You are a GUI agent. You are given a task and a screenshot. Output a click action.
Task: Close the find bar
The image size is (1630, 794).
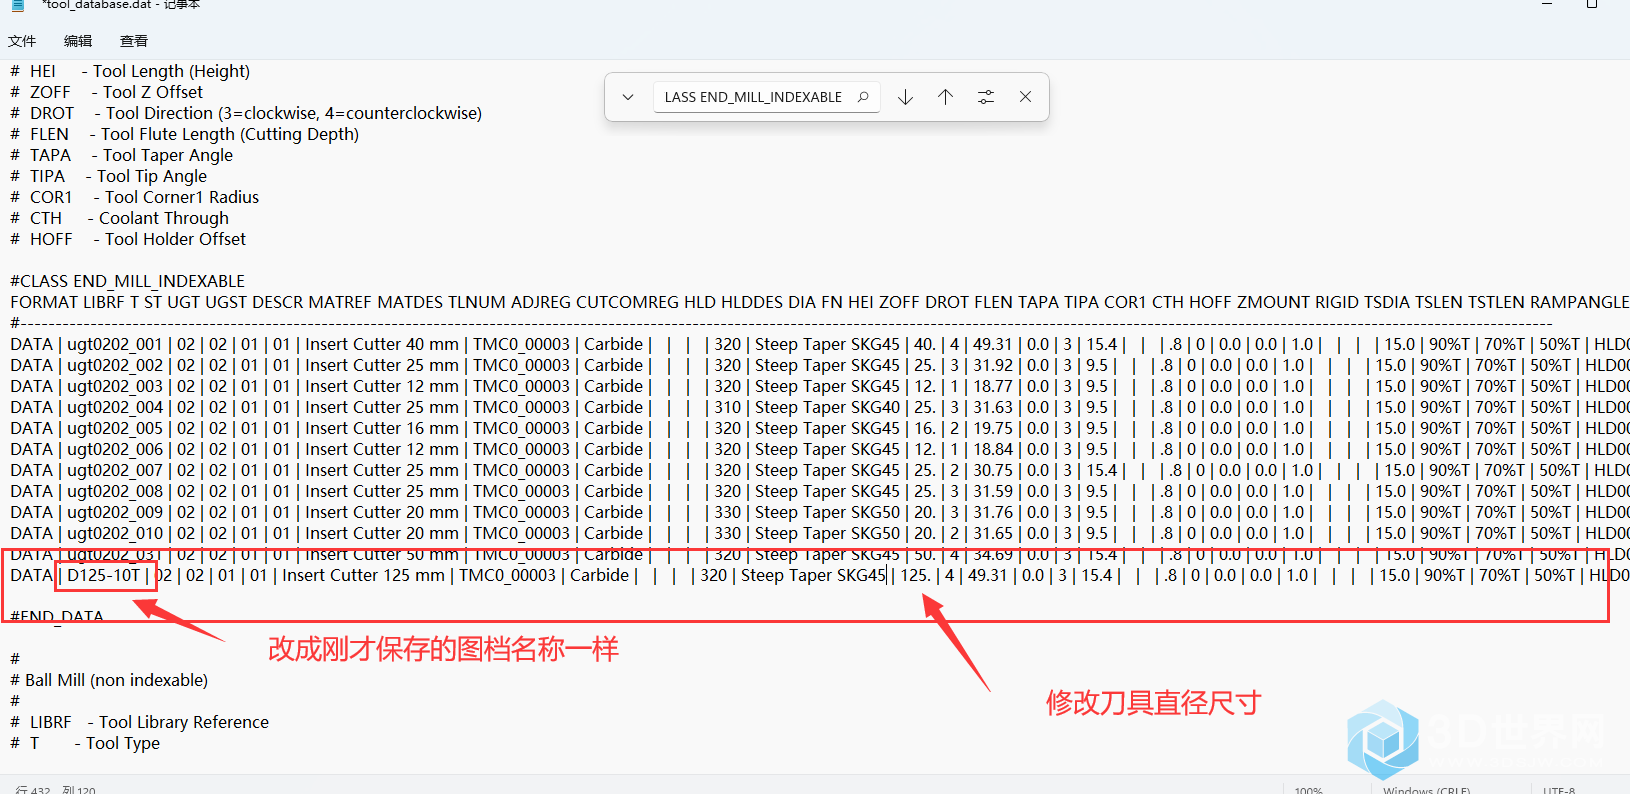[x=1025, y=97]
